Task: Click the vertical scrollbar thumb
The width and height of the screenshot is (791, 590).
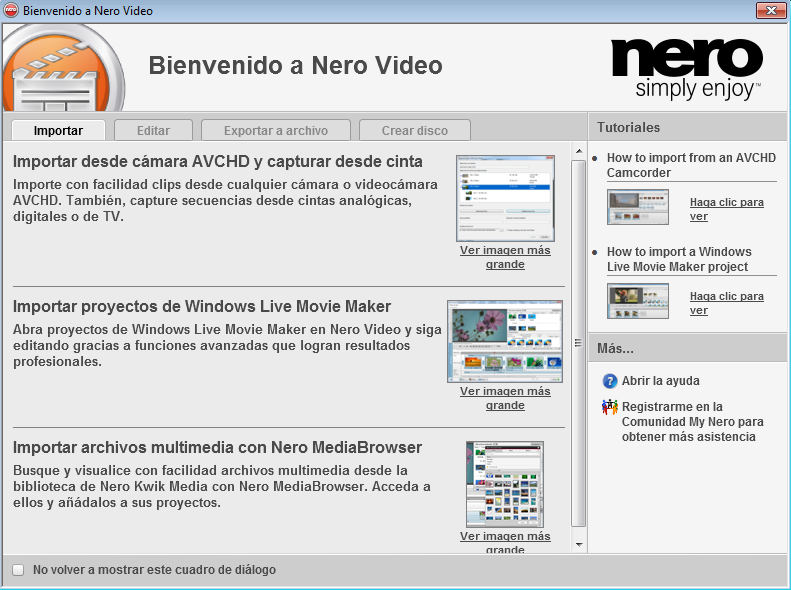Action: point(579,343)
